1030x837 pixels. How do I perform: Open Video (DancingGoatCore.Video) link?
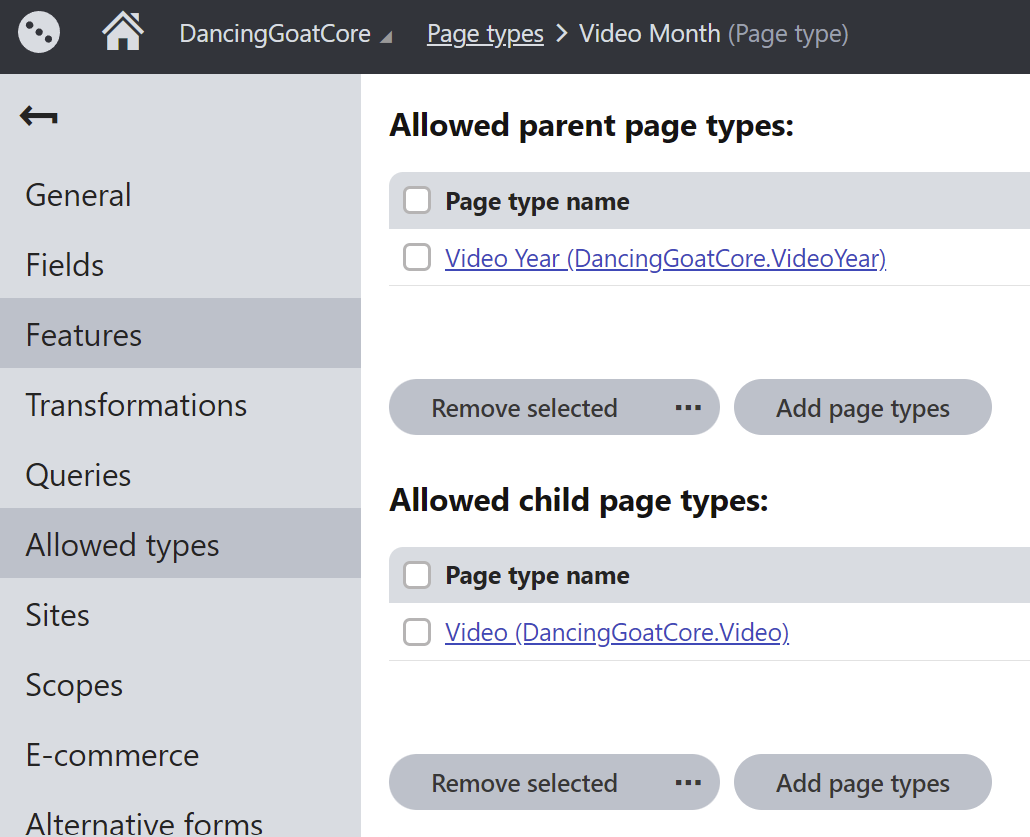point(617,633)
